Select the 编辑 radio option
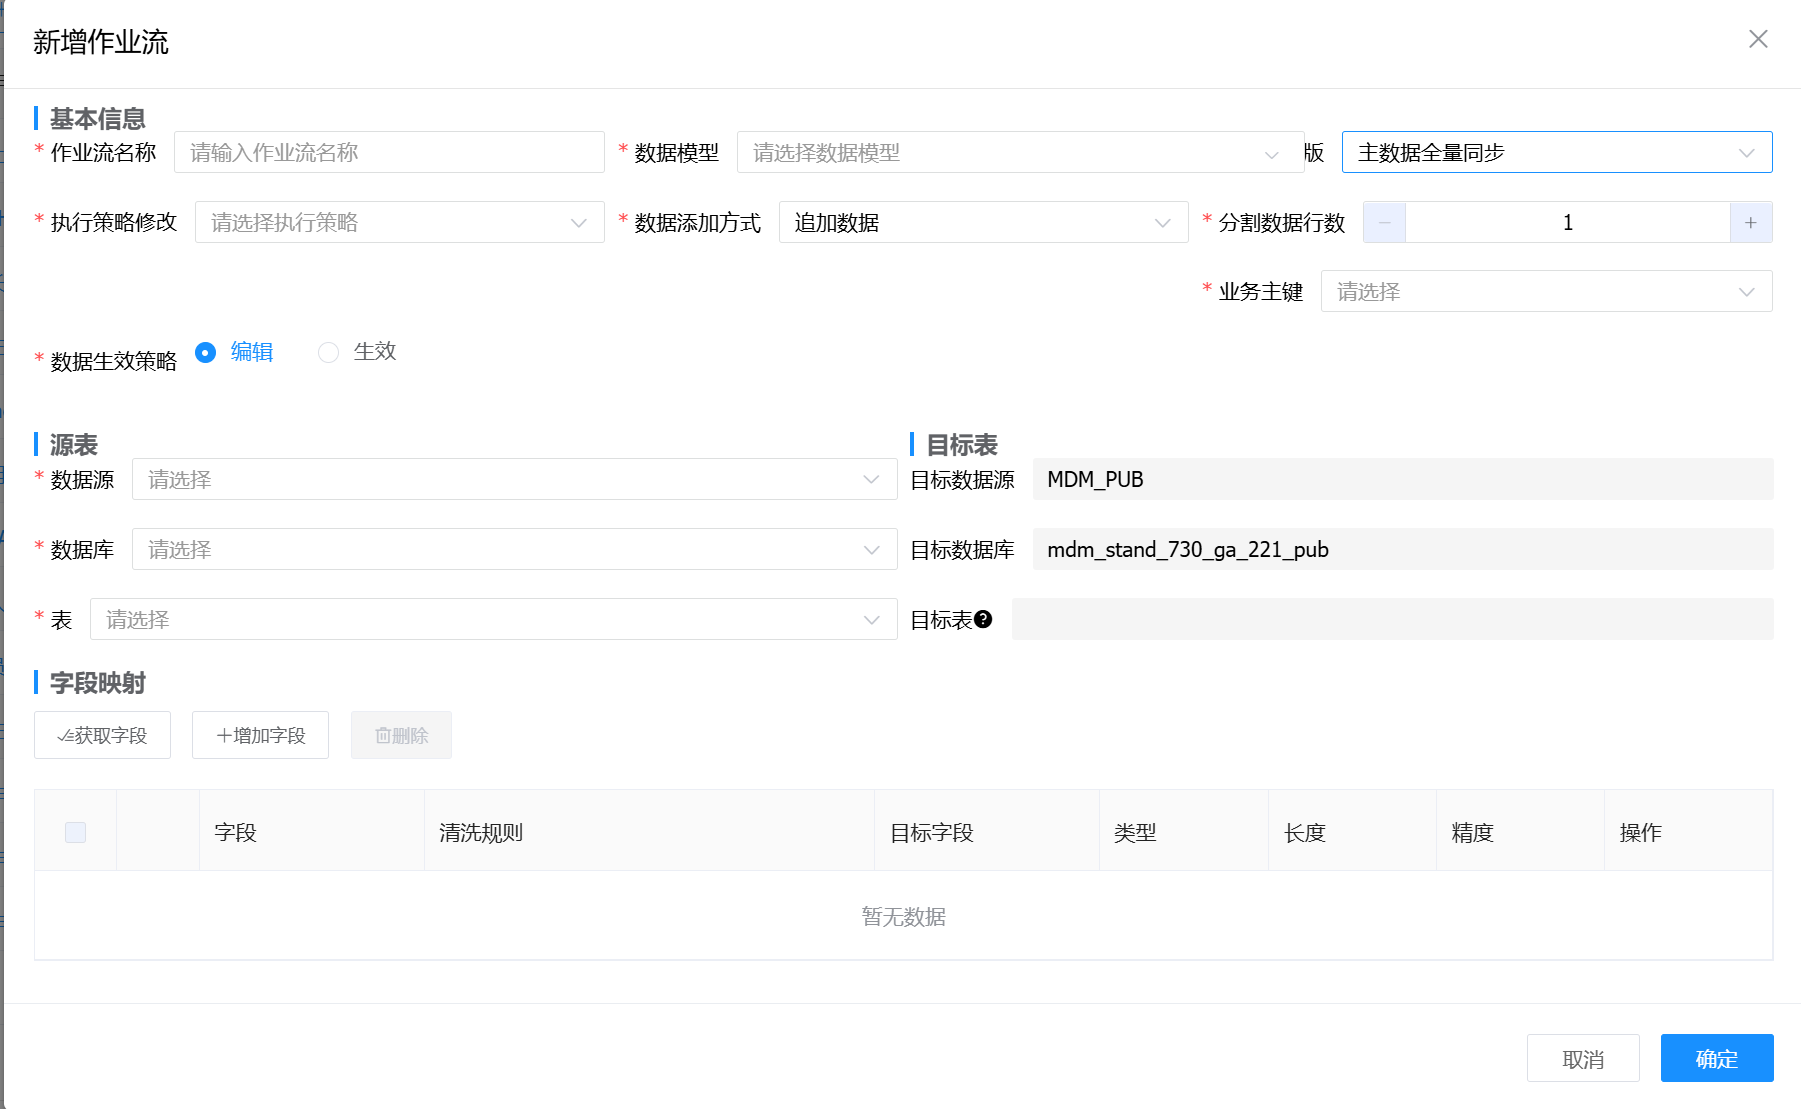 (x=206, y=352)
